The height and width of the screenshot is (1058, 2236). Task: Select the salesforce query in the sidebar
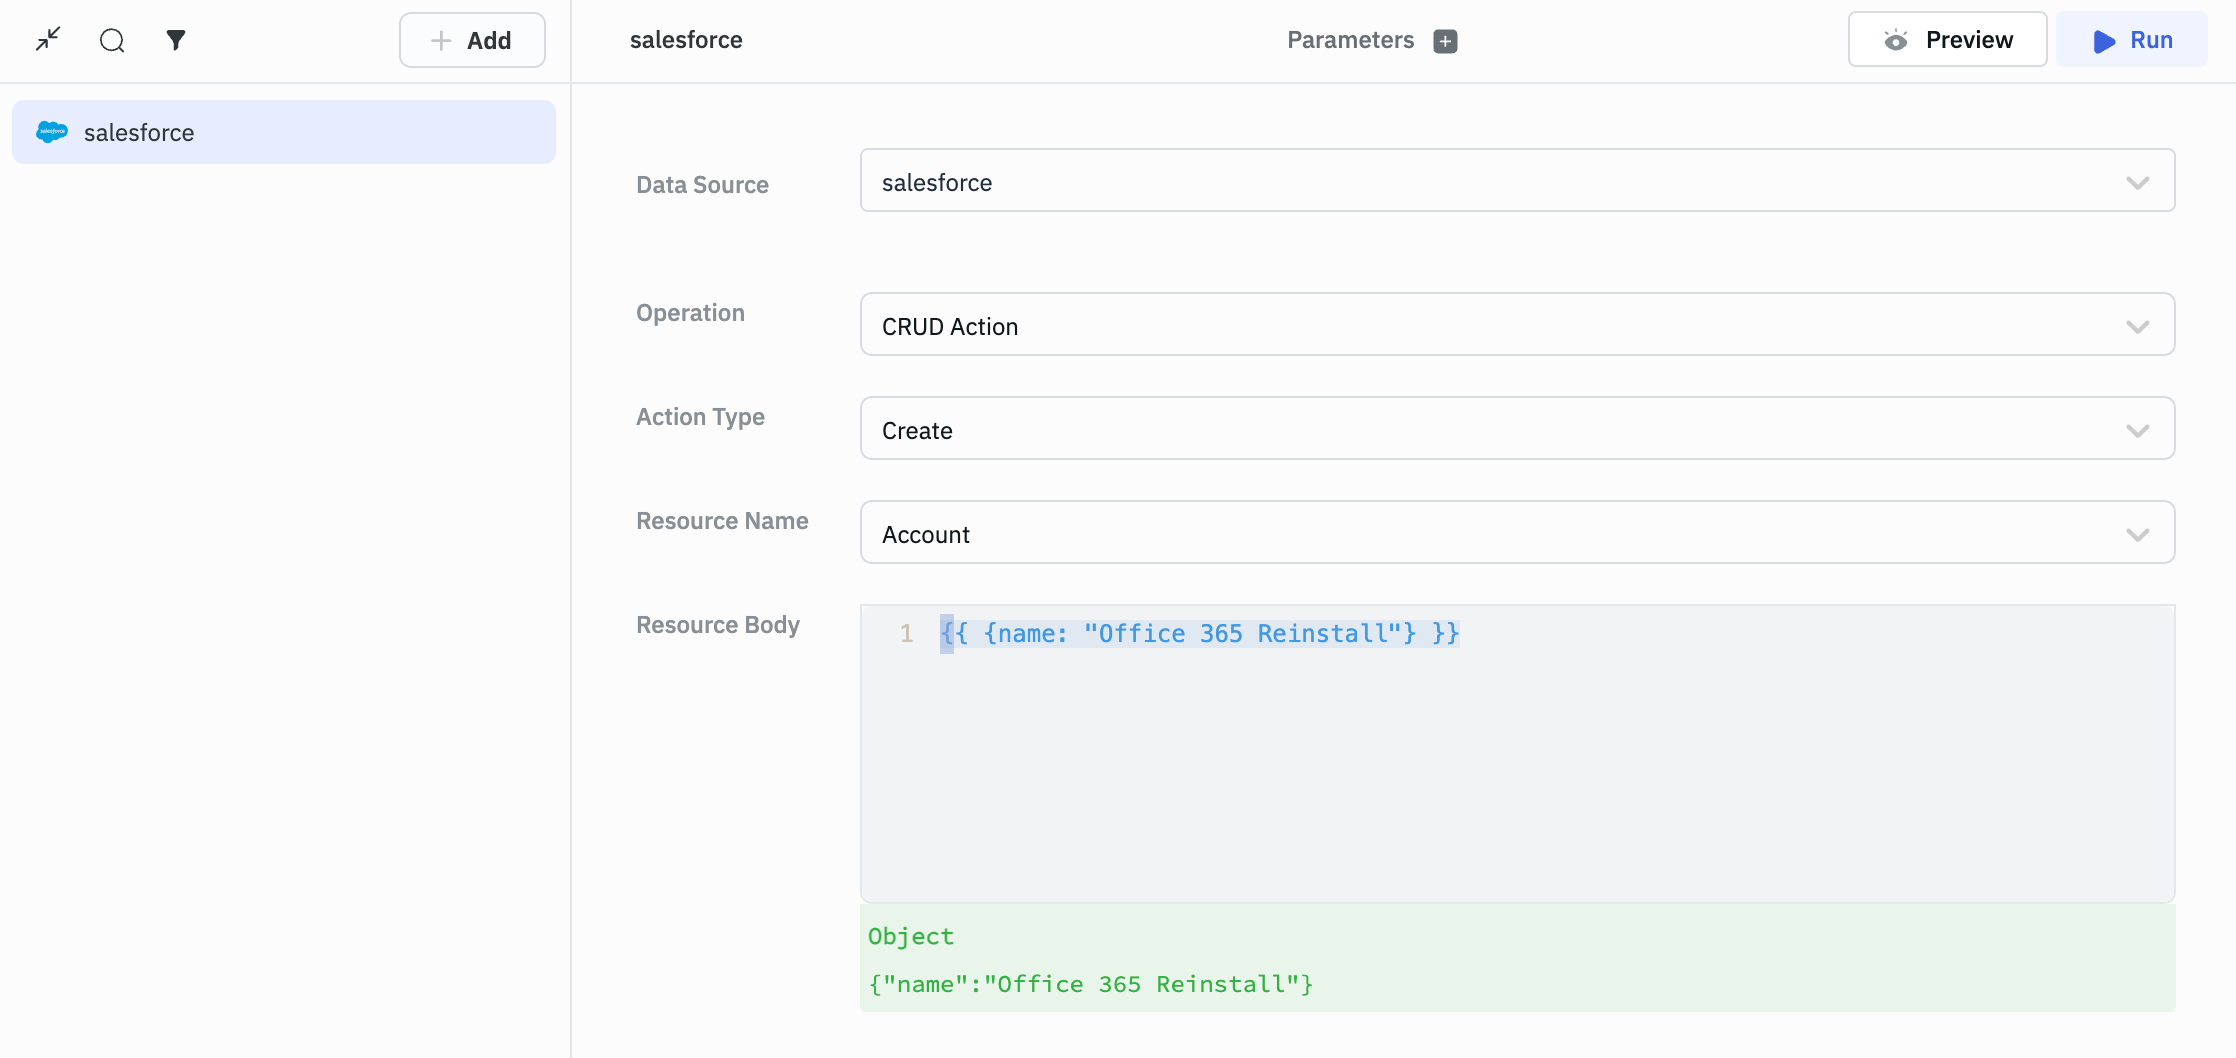click(x=284, y=132)
